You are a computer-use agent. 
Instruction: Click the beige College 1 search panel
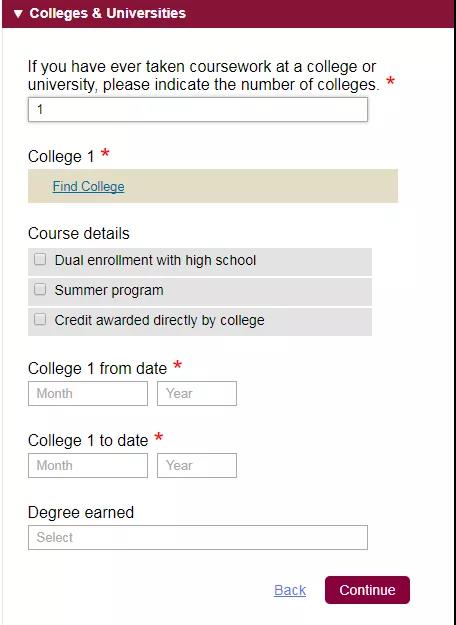pos(213,186)
